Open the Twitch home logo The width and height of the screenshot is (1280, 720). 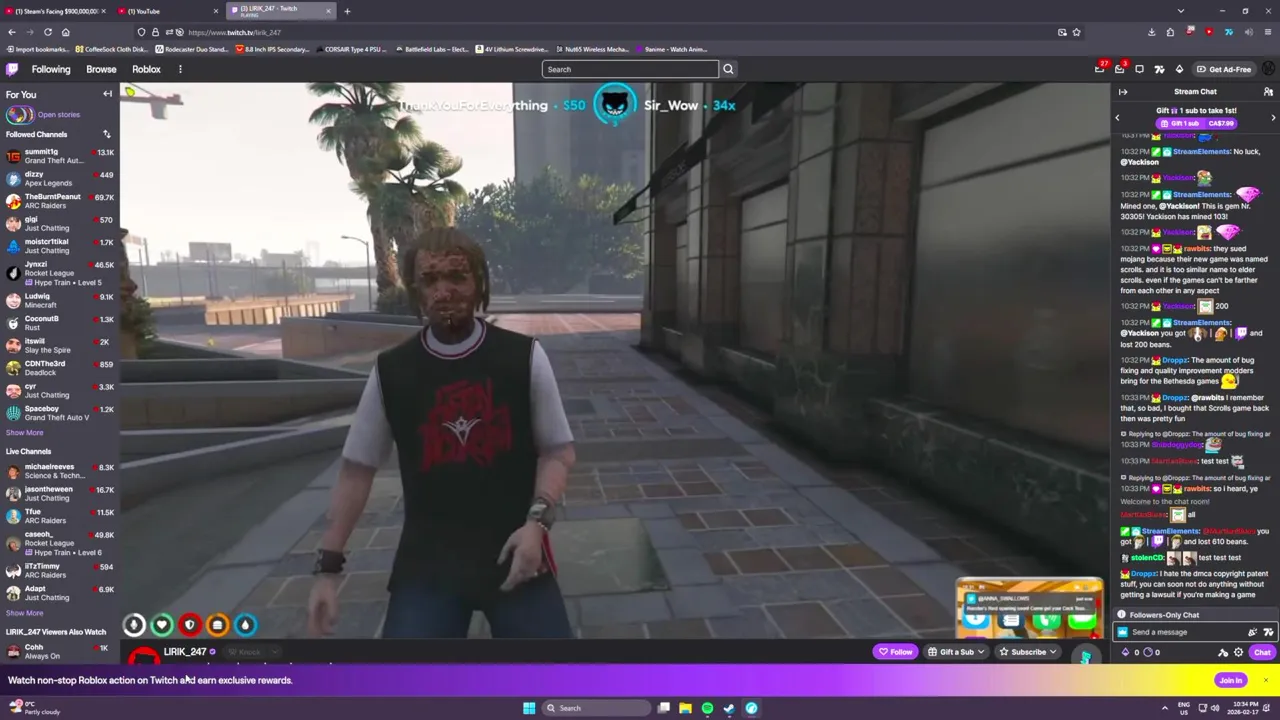[12, 69]
